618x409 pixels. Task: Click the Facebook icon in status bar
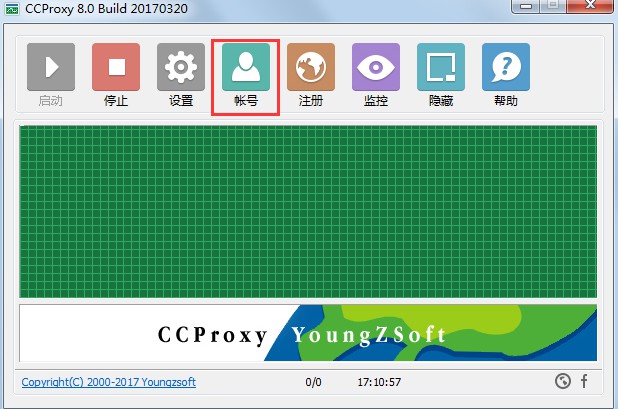584,381
